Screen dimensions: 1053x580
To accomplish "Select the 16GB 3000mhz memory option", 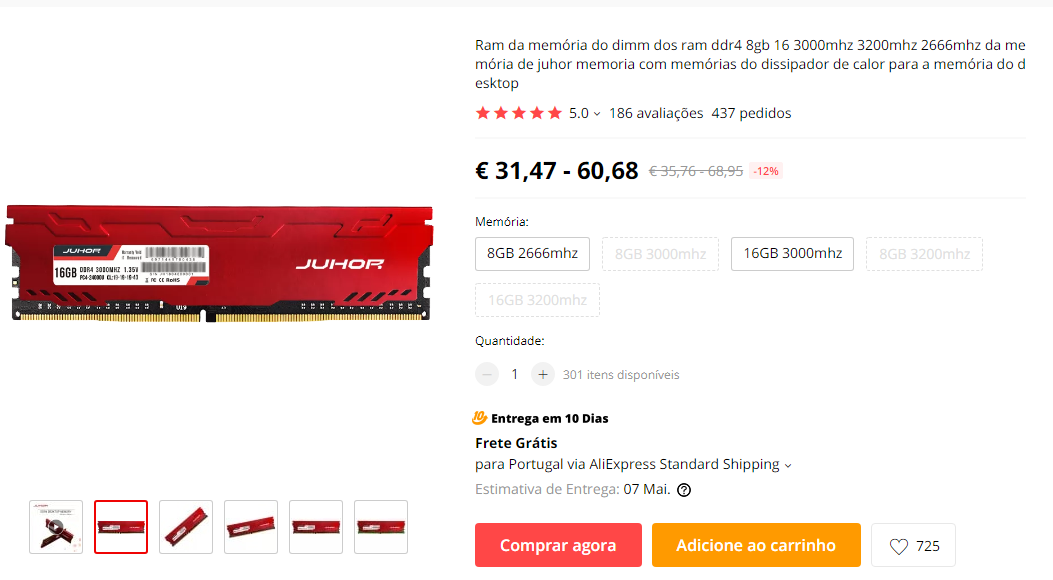I will 792,254.
